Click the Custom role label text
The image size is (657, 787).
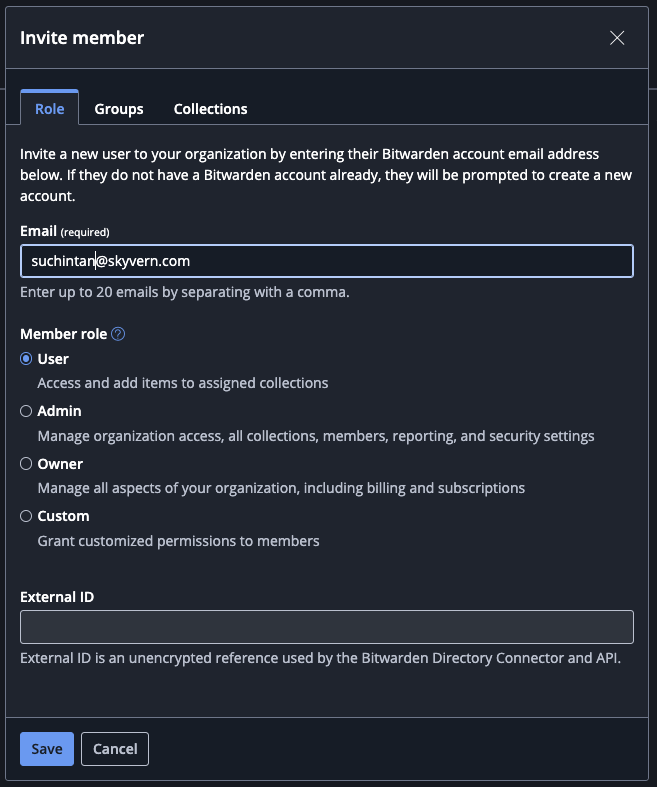pos(63,516)
